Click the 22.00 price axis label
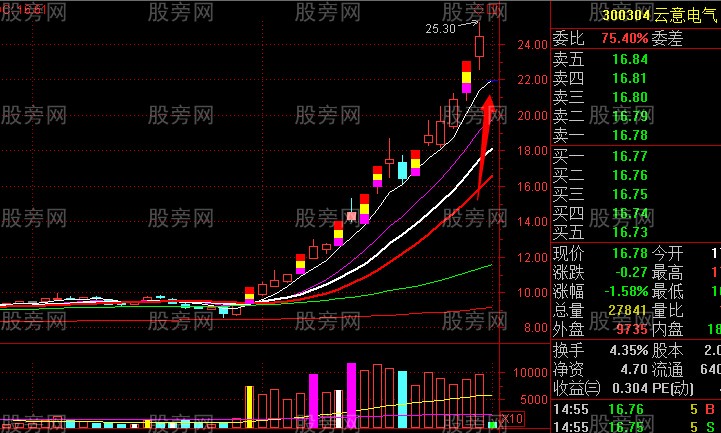The height and width of the screenshot is (433, 721). coord(532,80)
